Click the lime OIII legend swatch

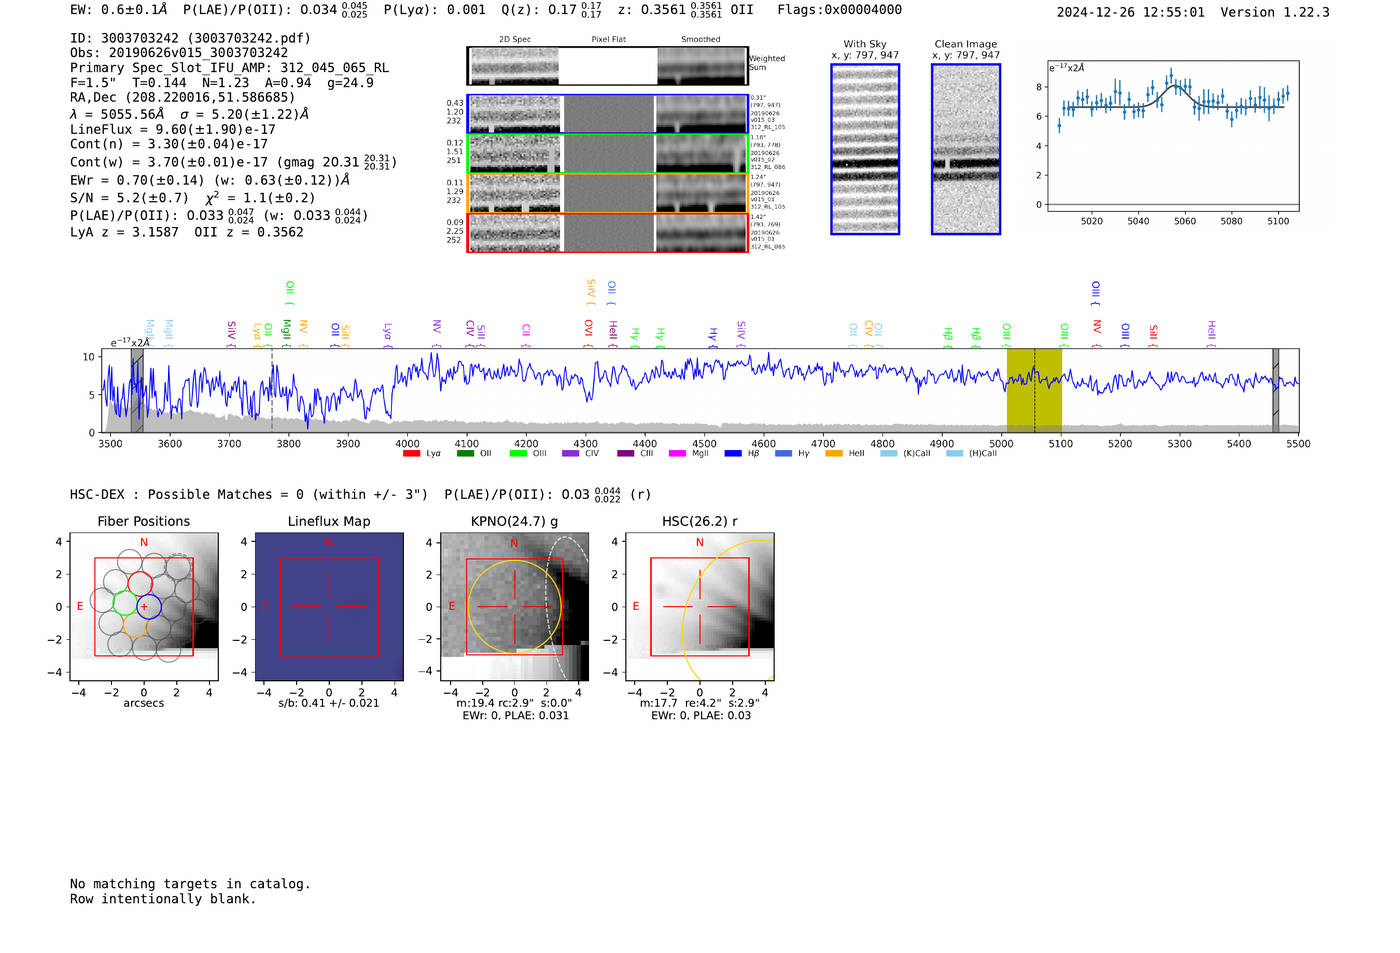[x=518, y=454]
